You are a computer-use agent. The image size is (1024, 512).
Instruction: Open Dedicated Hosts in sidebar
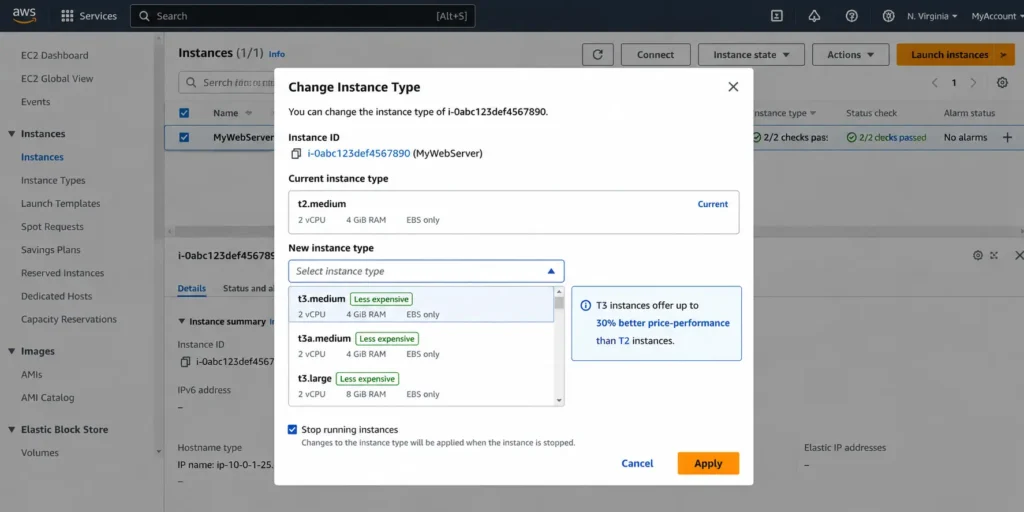pyautogui.click(x=56, y=296)
